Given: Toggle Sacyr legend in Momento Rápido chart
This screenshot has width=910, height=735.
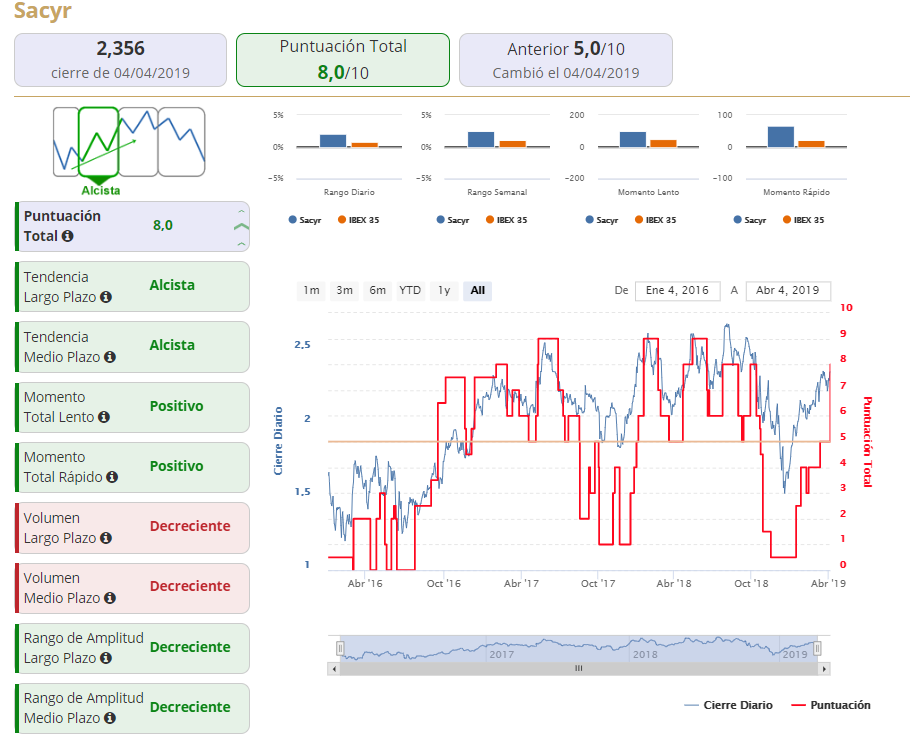Looking at the screenshot, I should 750,220.
